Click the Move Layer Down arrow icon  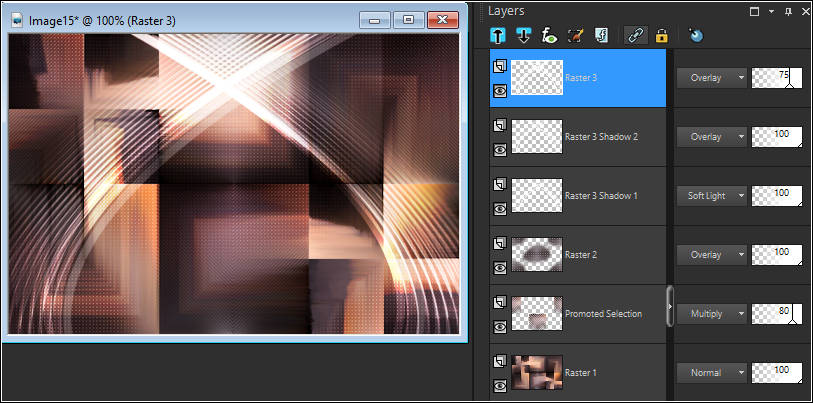pyautogui.click(x=524, y=35)
